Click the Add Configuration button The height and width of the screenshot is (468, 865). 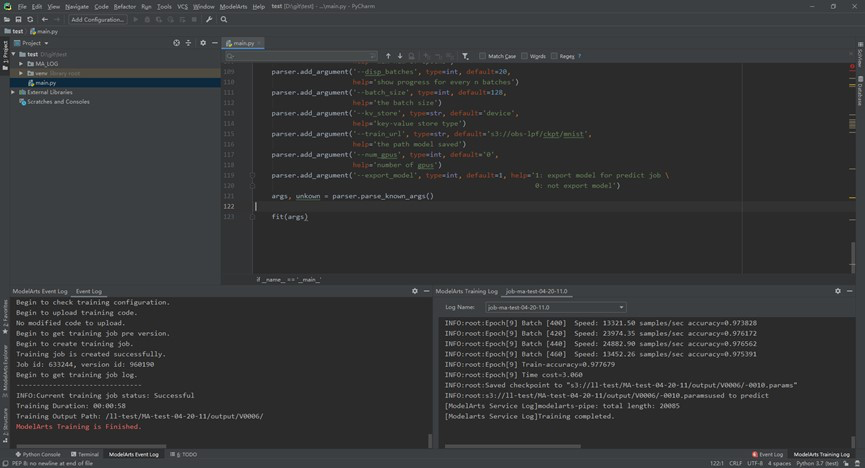98,19
